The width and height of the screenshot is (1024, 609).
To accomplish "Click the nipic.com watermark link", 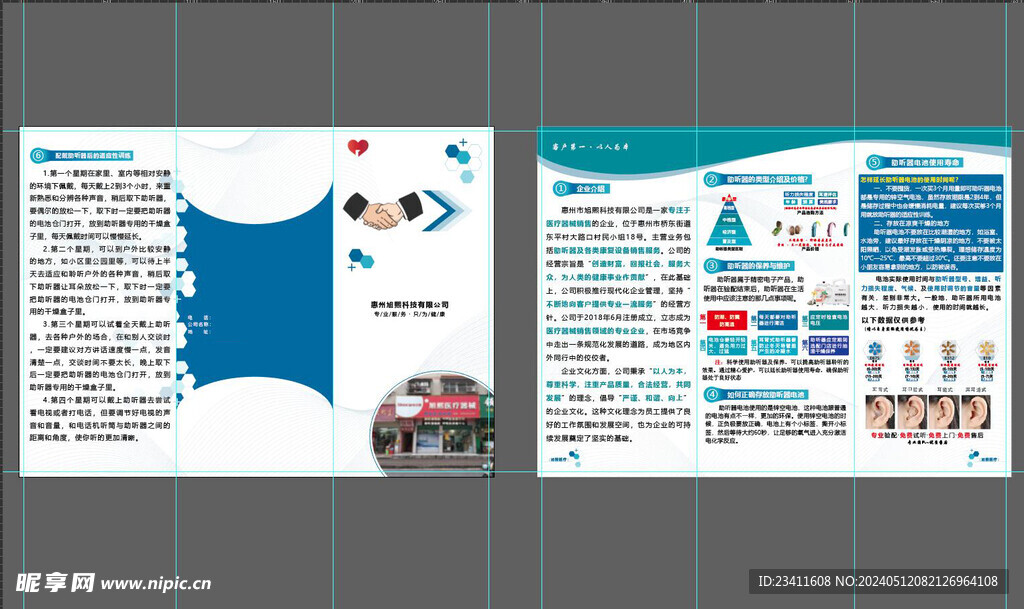I will [x=112, y=582].
